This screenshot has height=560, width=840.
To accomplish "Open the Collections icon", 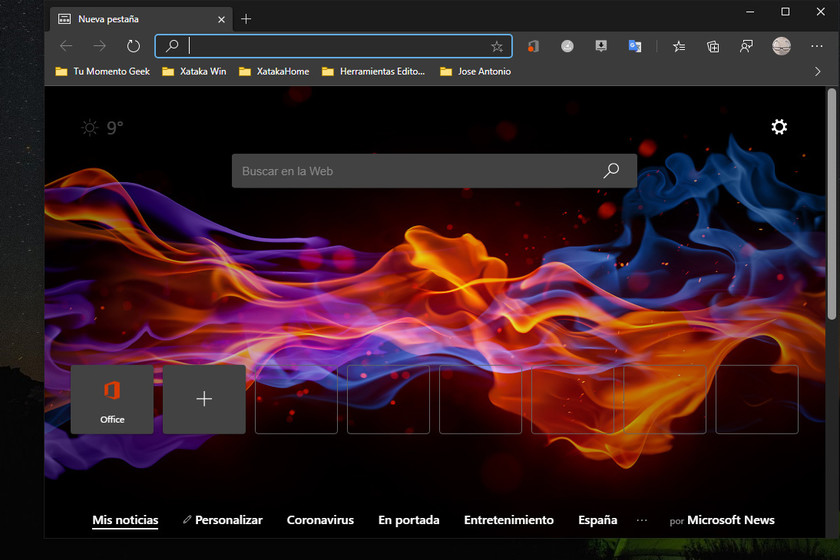I will point(713,46).
